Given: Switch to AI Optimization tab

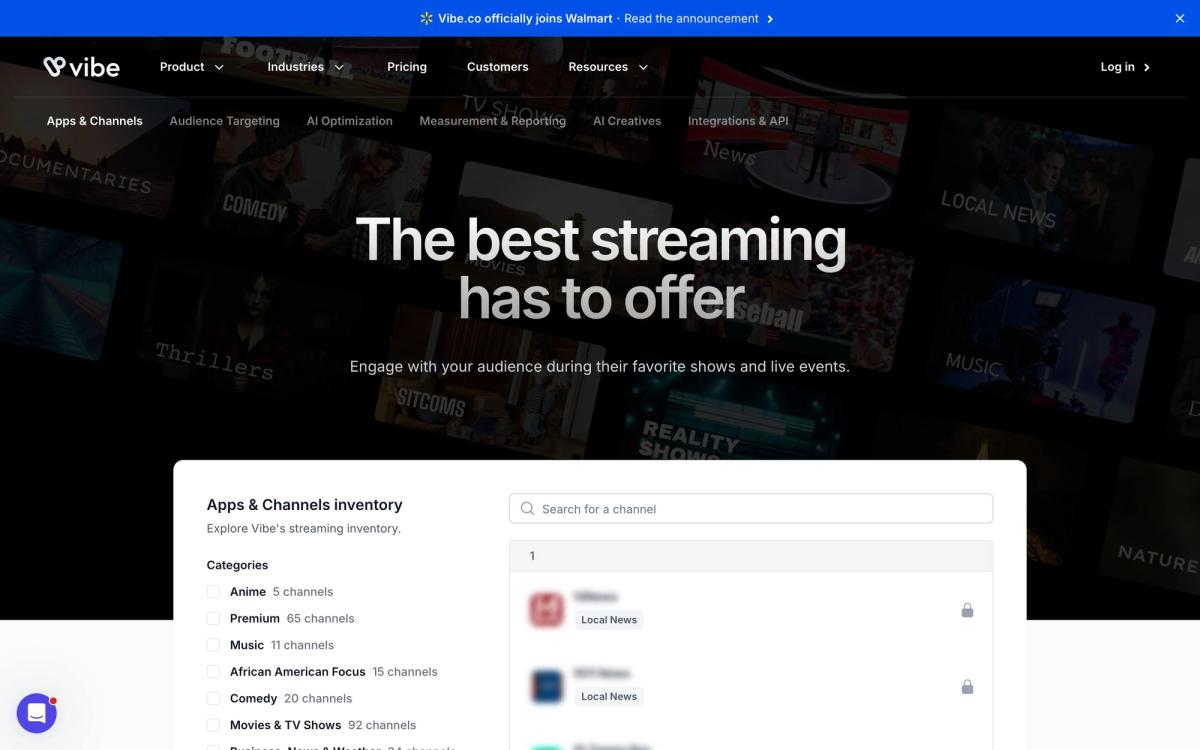Looking at the screenshot, I should click(x=350, y=121).
